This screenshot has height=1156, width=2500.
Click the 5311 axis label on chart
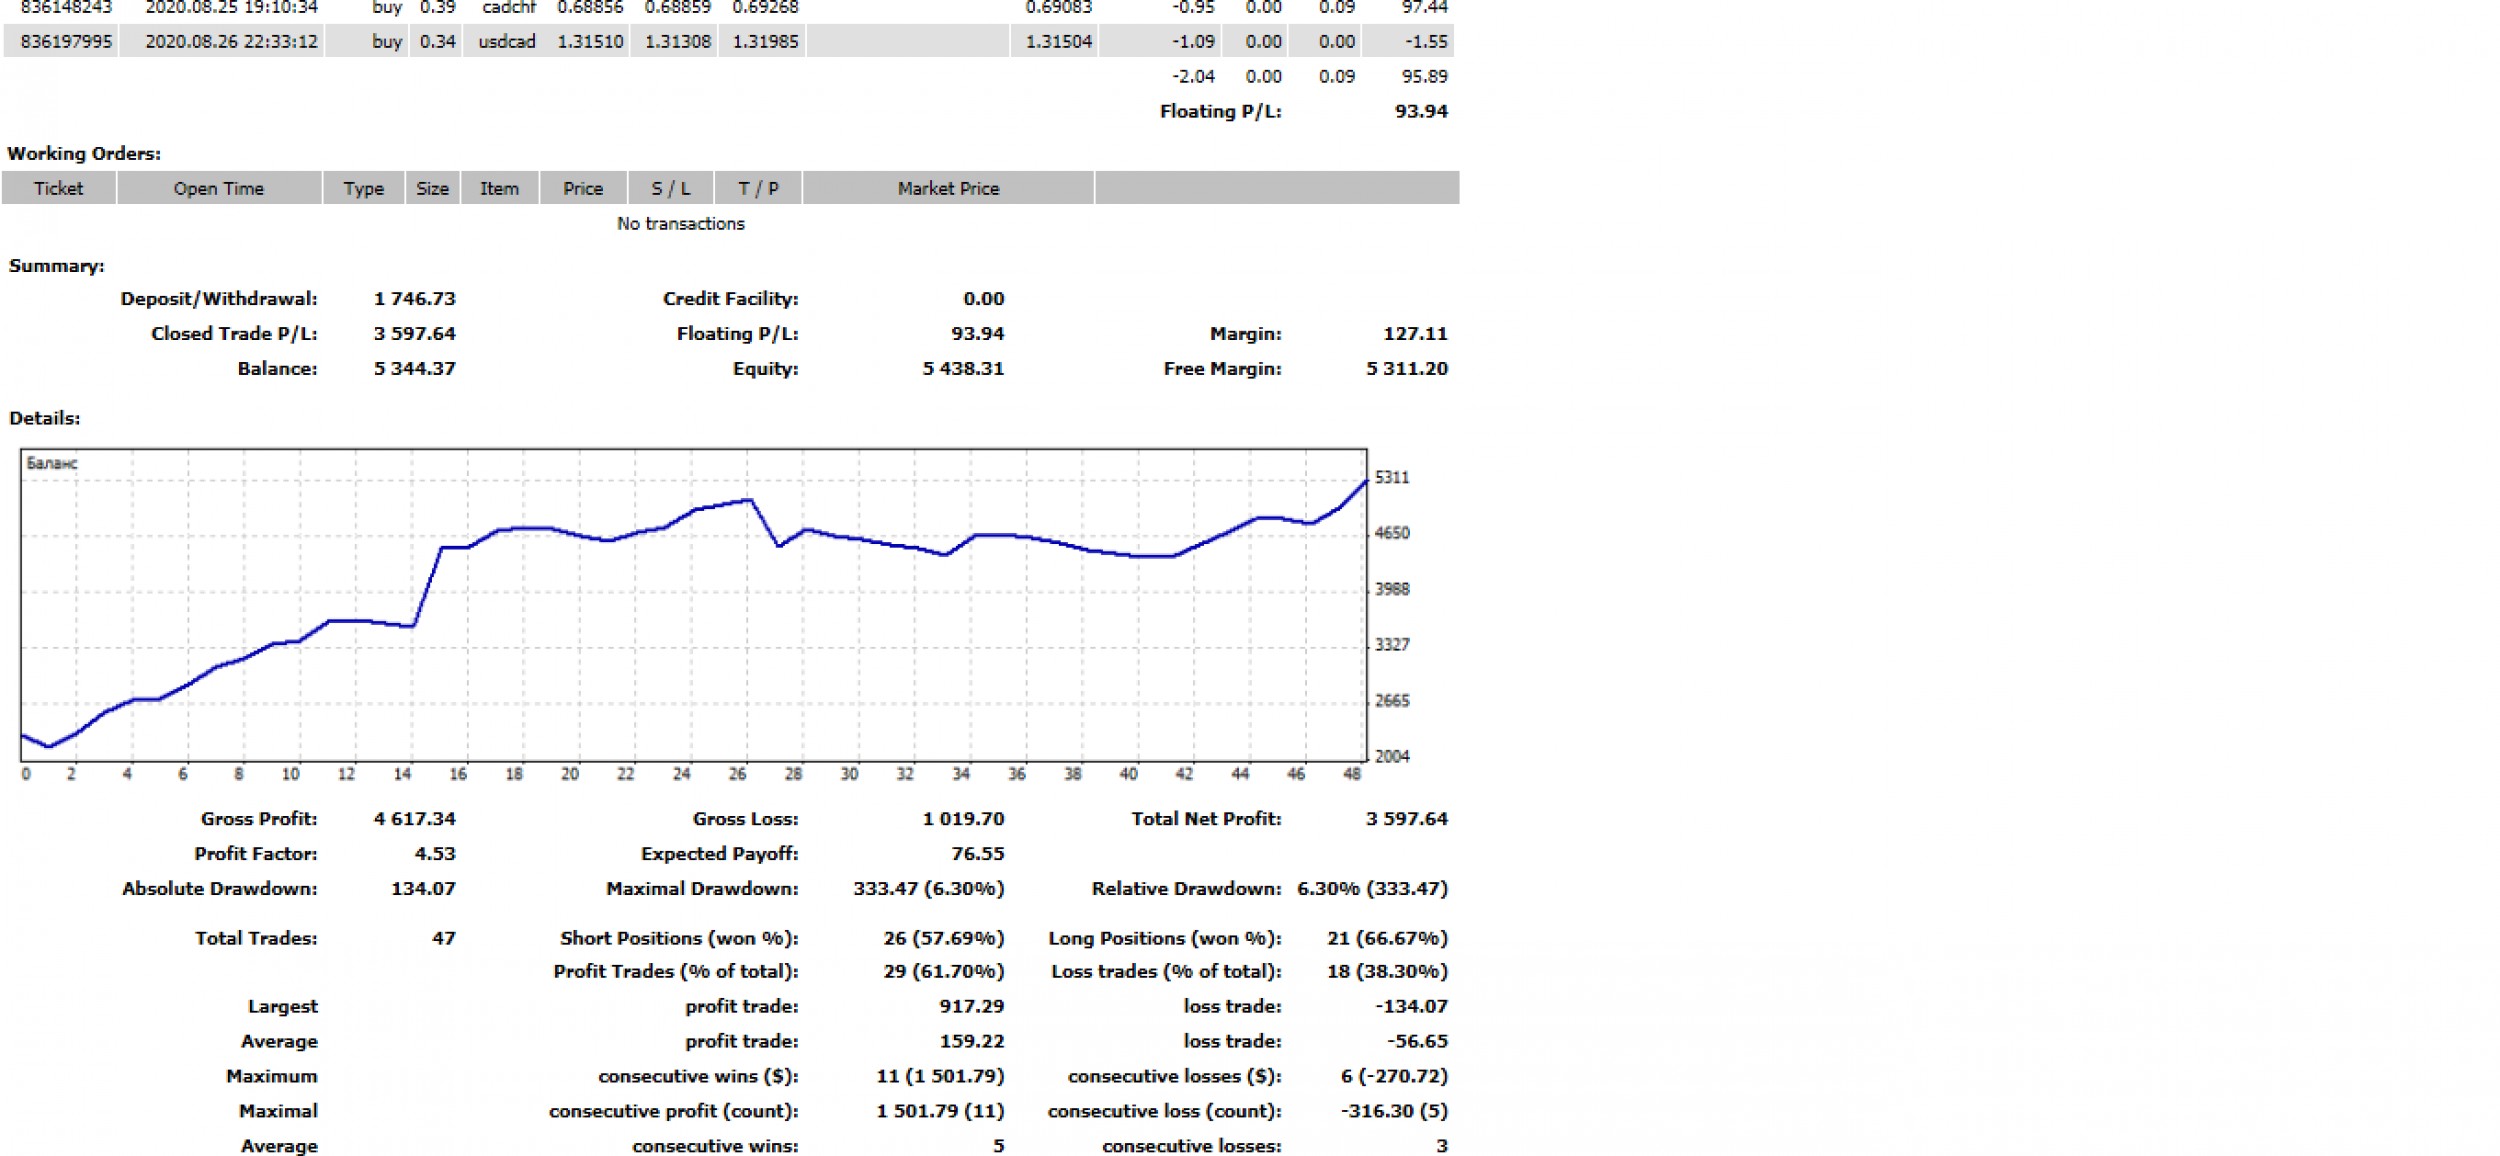(1391, 477)
